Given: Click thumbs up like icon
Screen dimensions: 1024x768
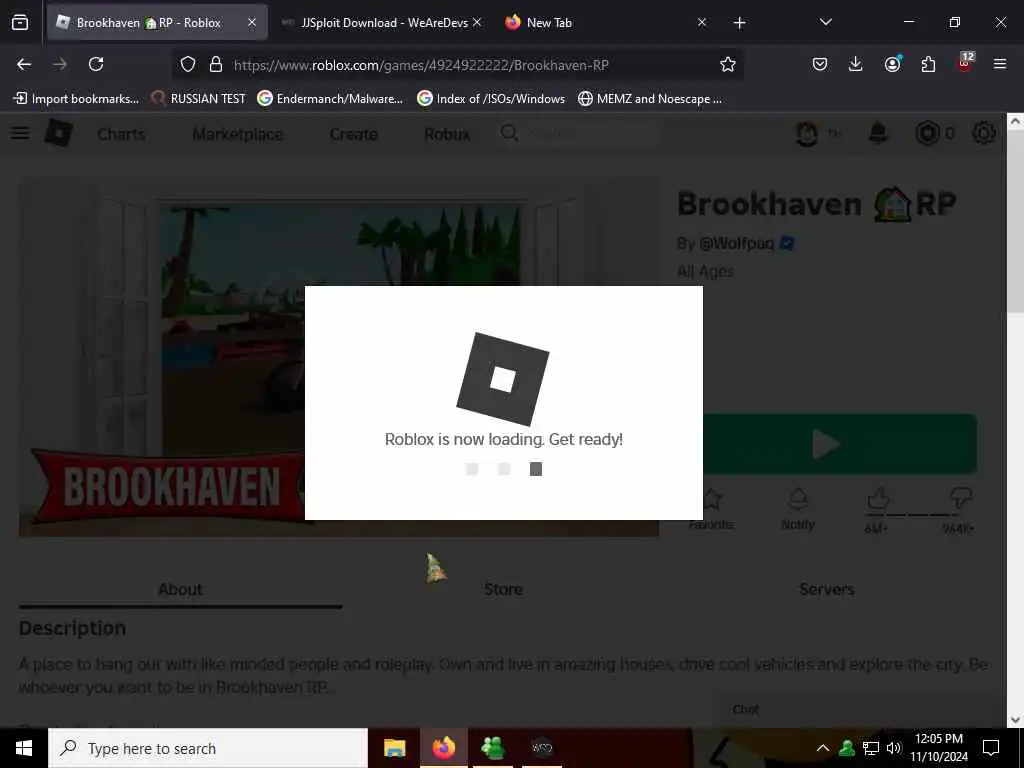Looking at the screenshot, I should (878, 500).
